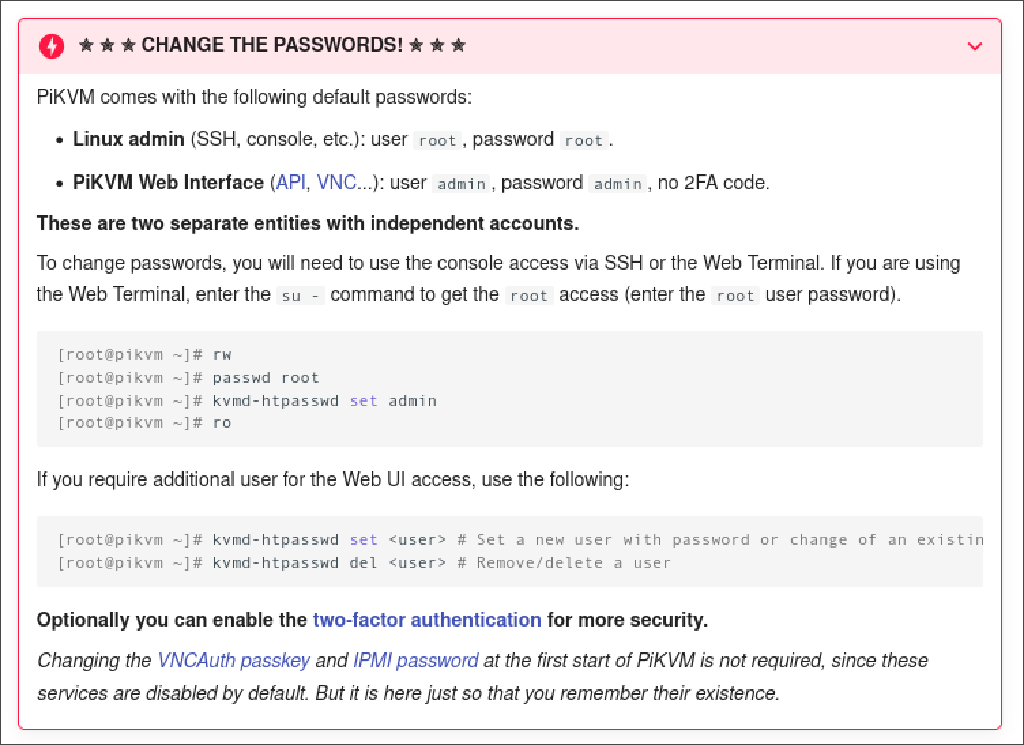Click the three stars before the title
This screenshot has height=745, width=1024.
pyautogui.click(x=107, y=46)
